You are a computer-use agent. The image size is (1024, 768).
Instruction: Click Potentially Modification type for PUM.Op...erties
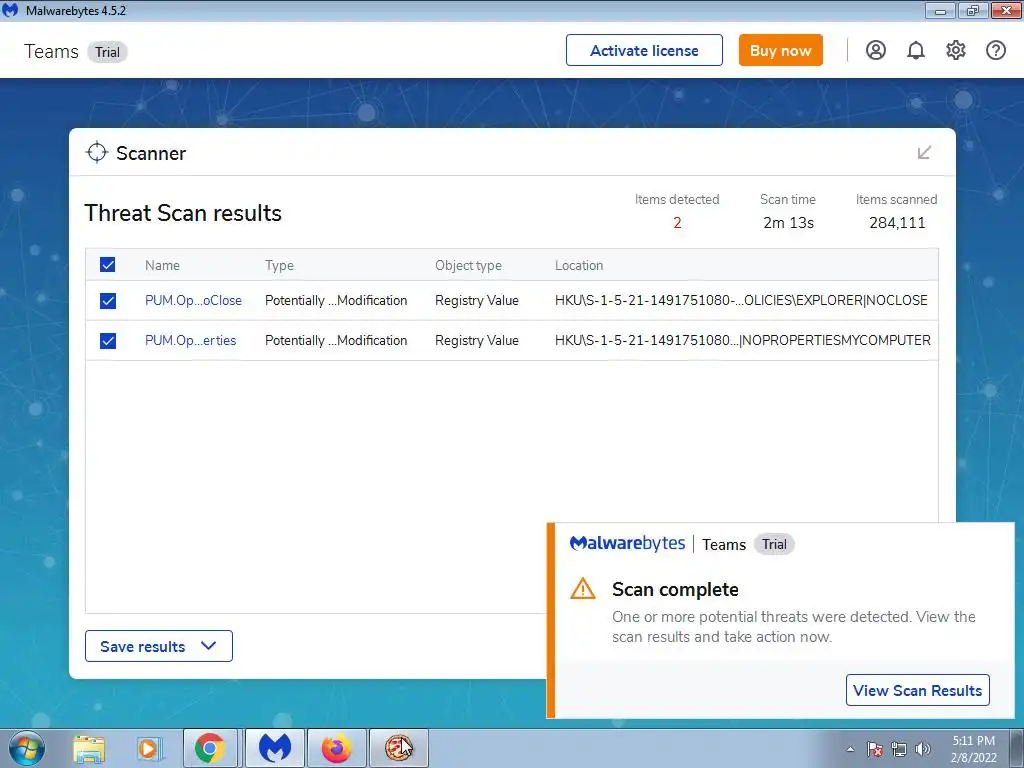[336, 340]
